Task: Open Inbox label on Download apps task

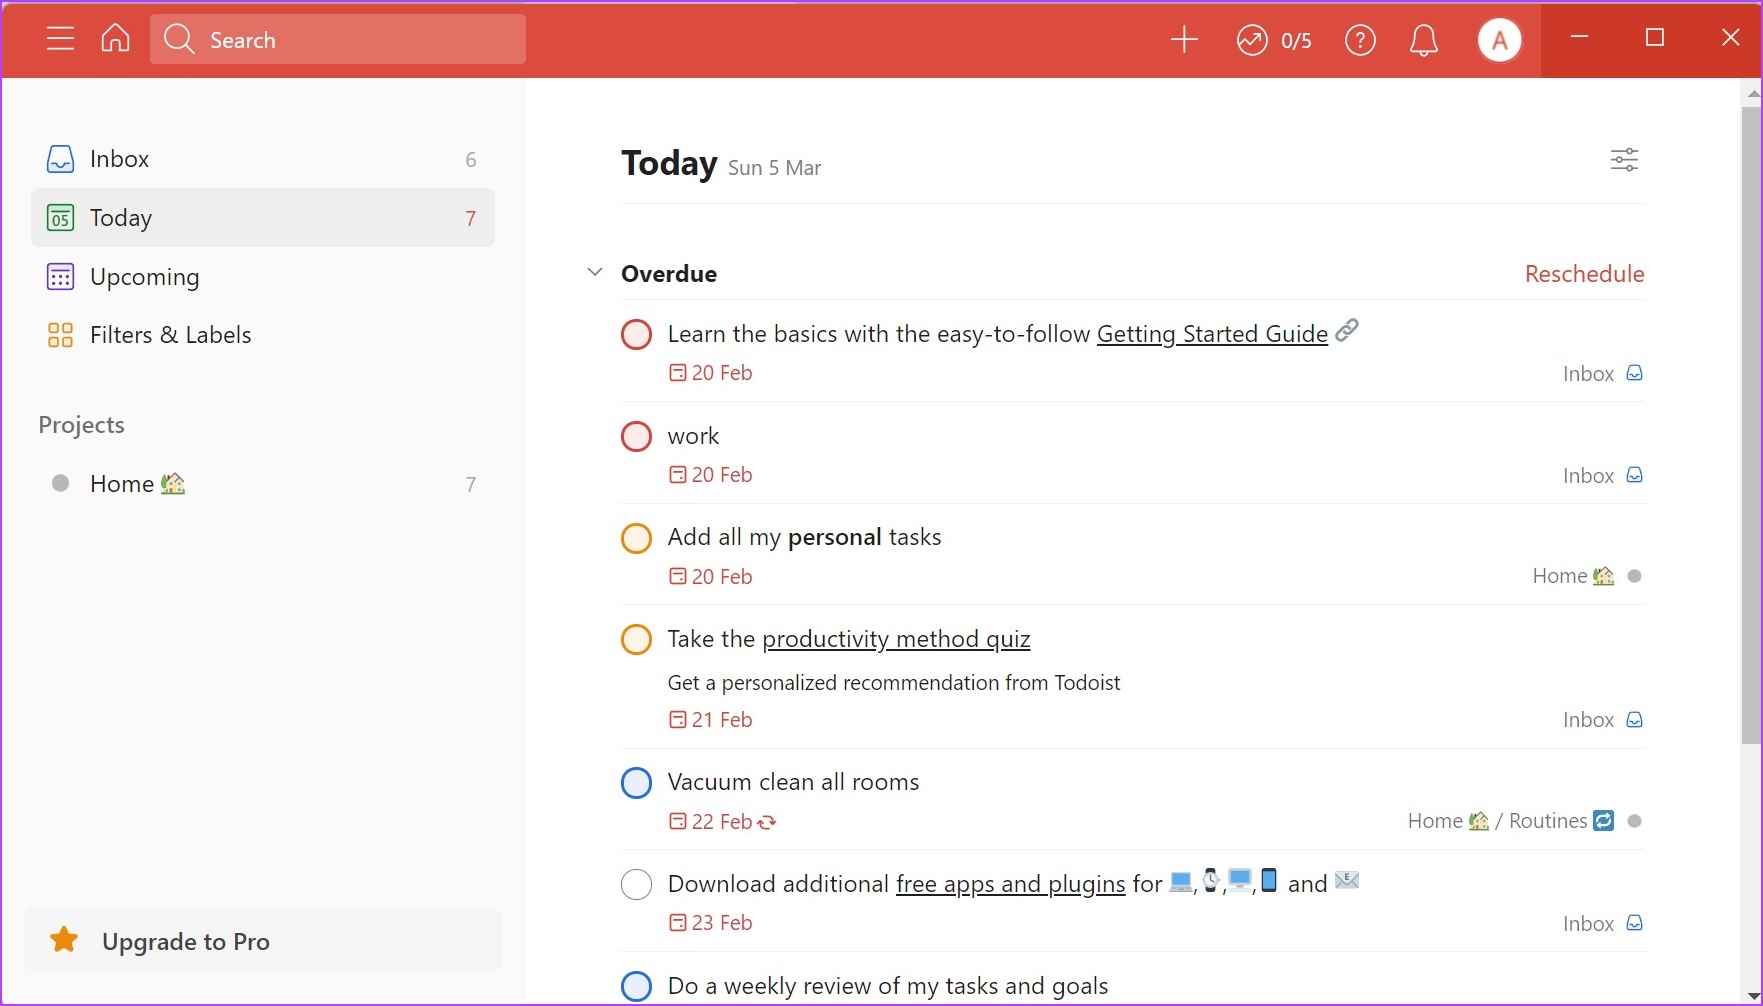Action: [1603, 924]
